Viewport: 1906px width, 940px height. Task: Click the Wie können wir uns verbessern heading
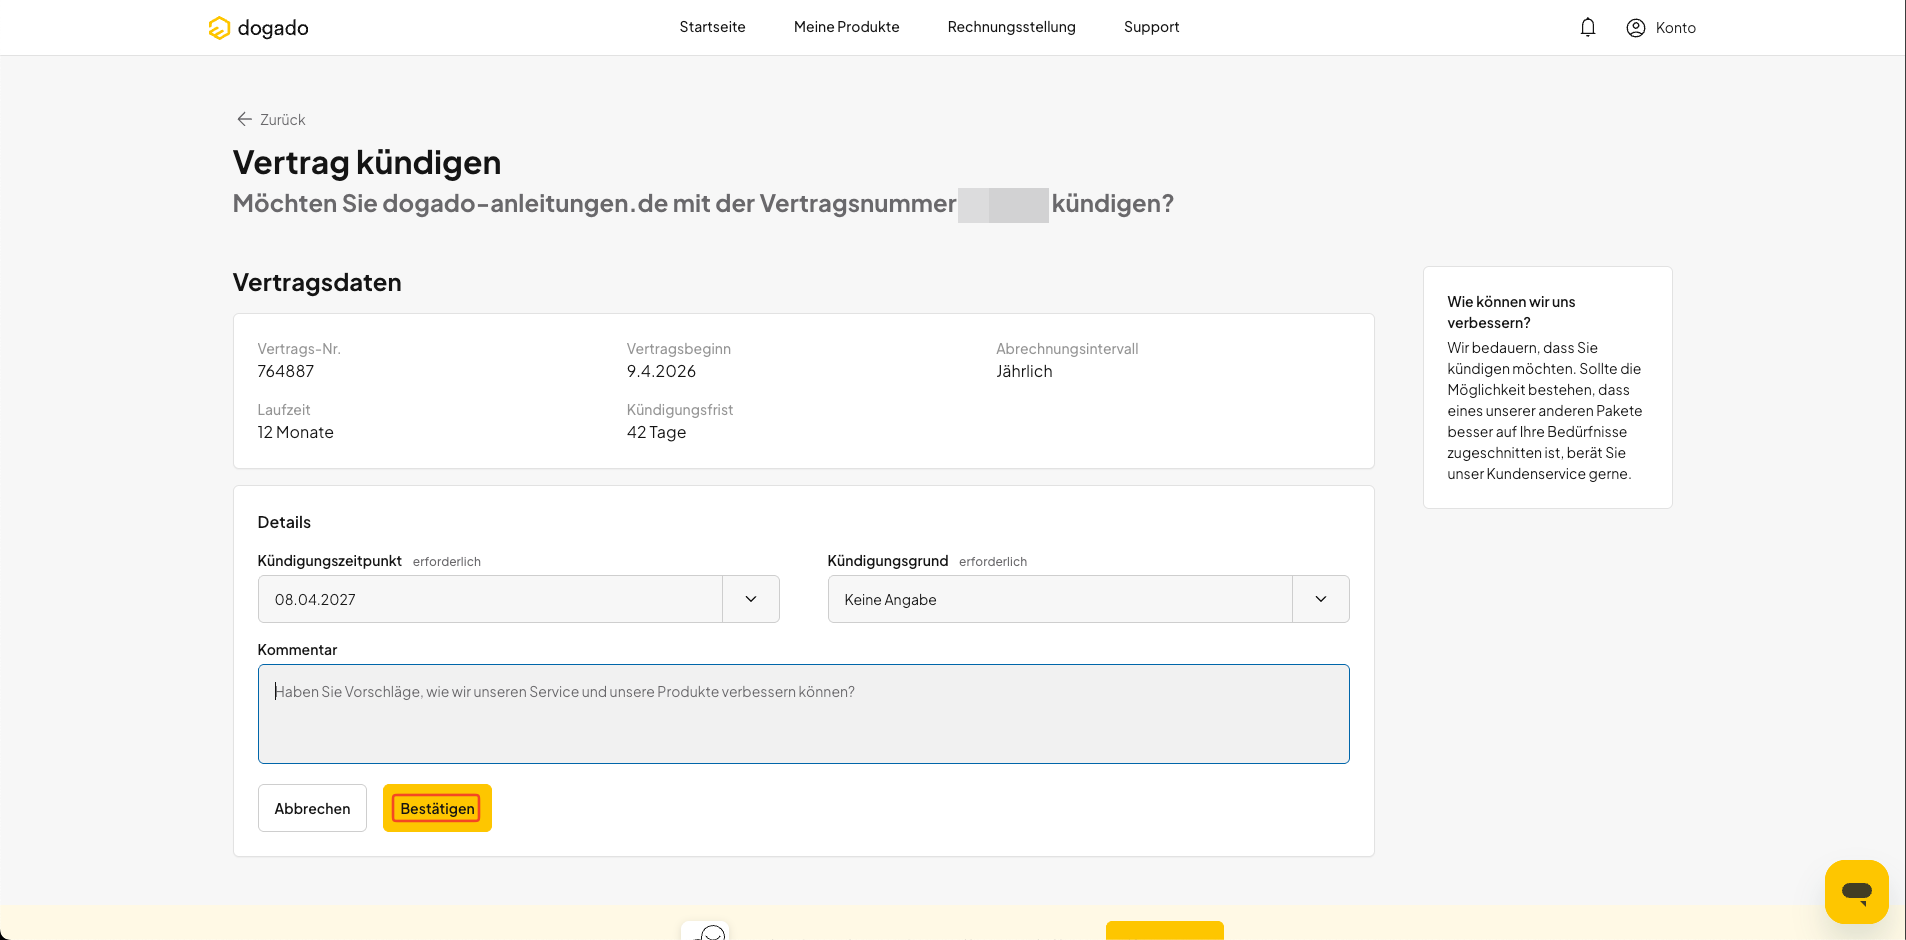point(1511,312)
